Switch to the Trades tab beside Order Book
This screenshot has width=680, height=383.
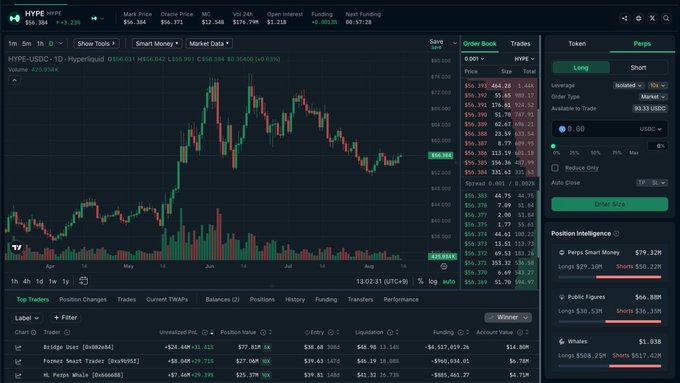pyautogui.click(x=520, y=44)
